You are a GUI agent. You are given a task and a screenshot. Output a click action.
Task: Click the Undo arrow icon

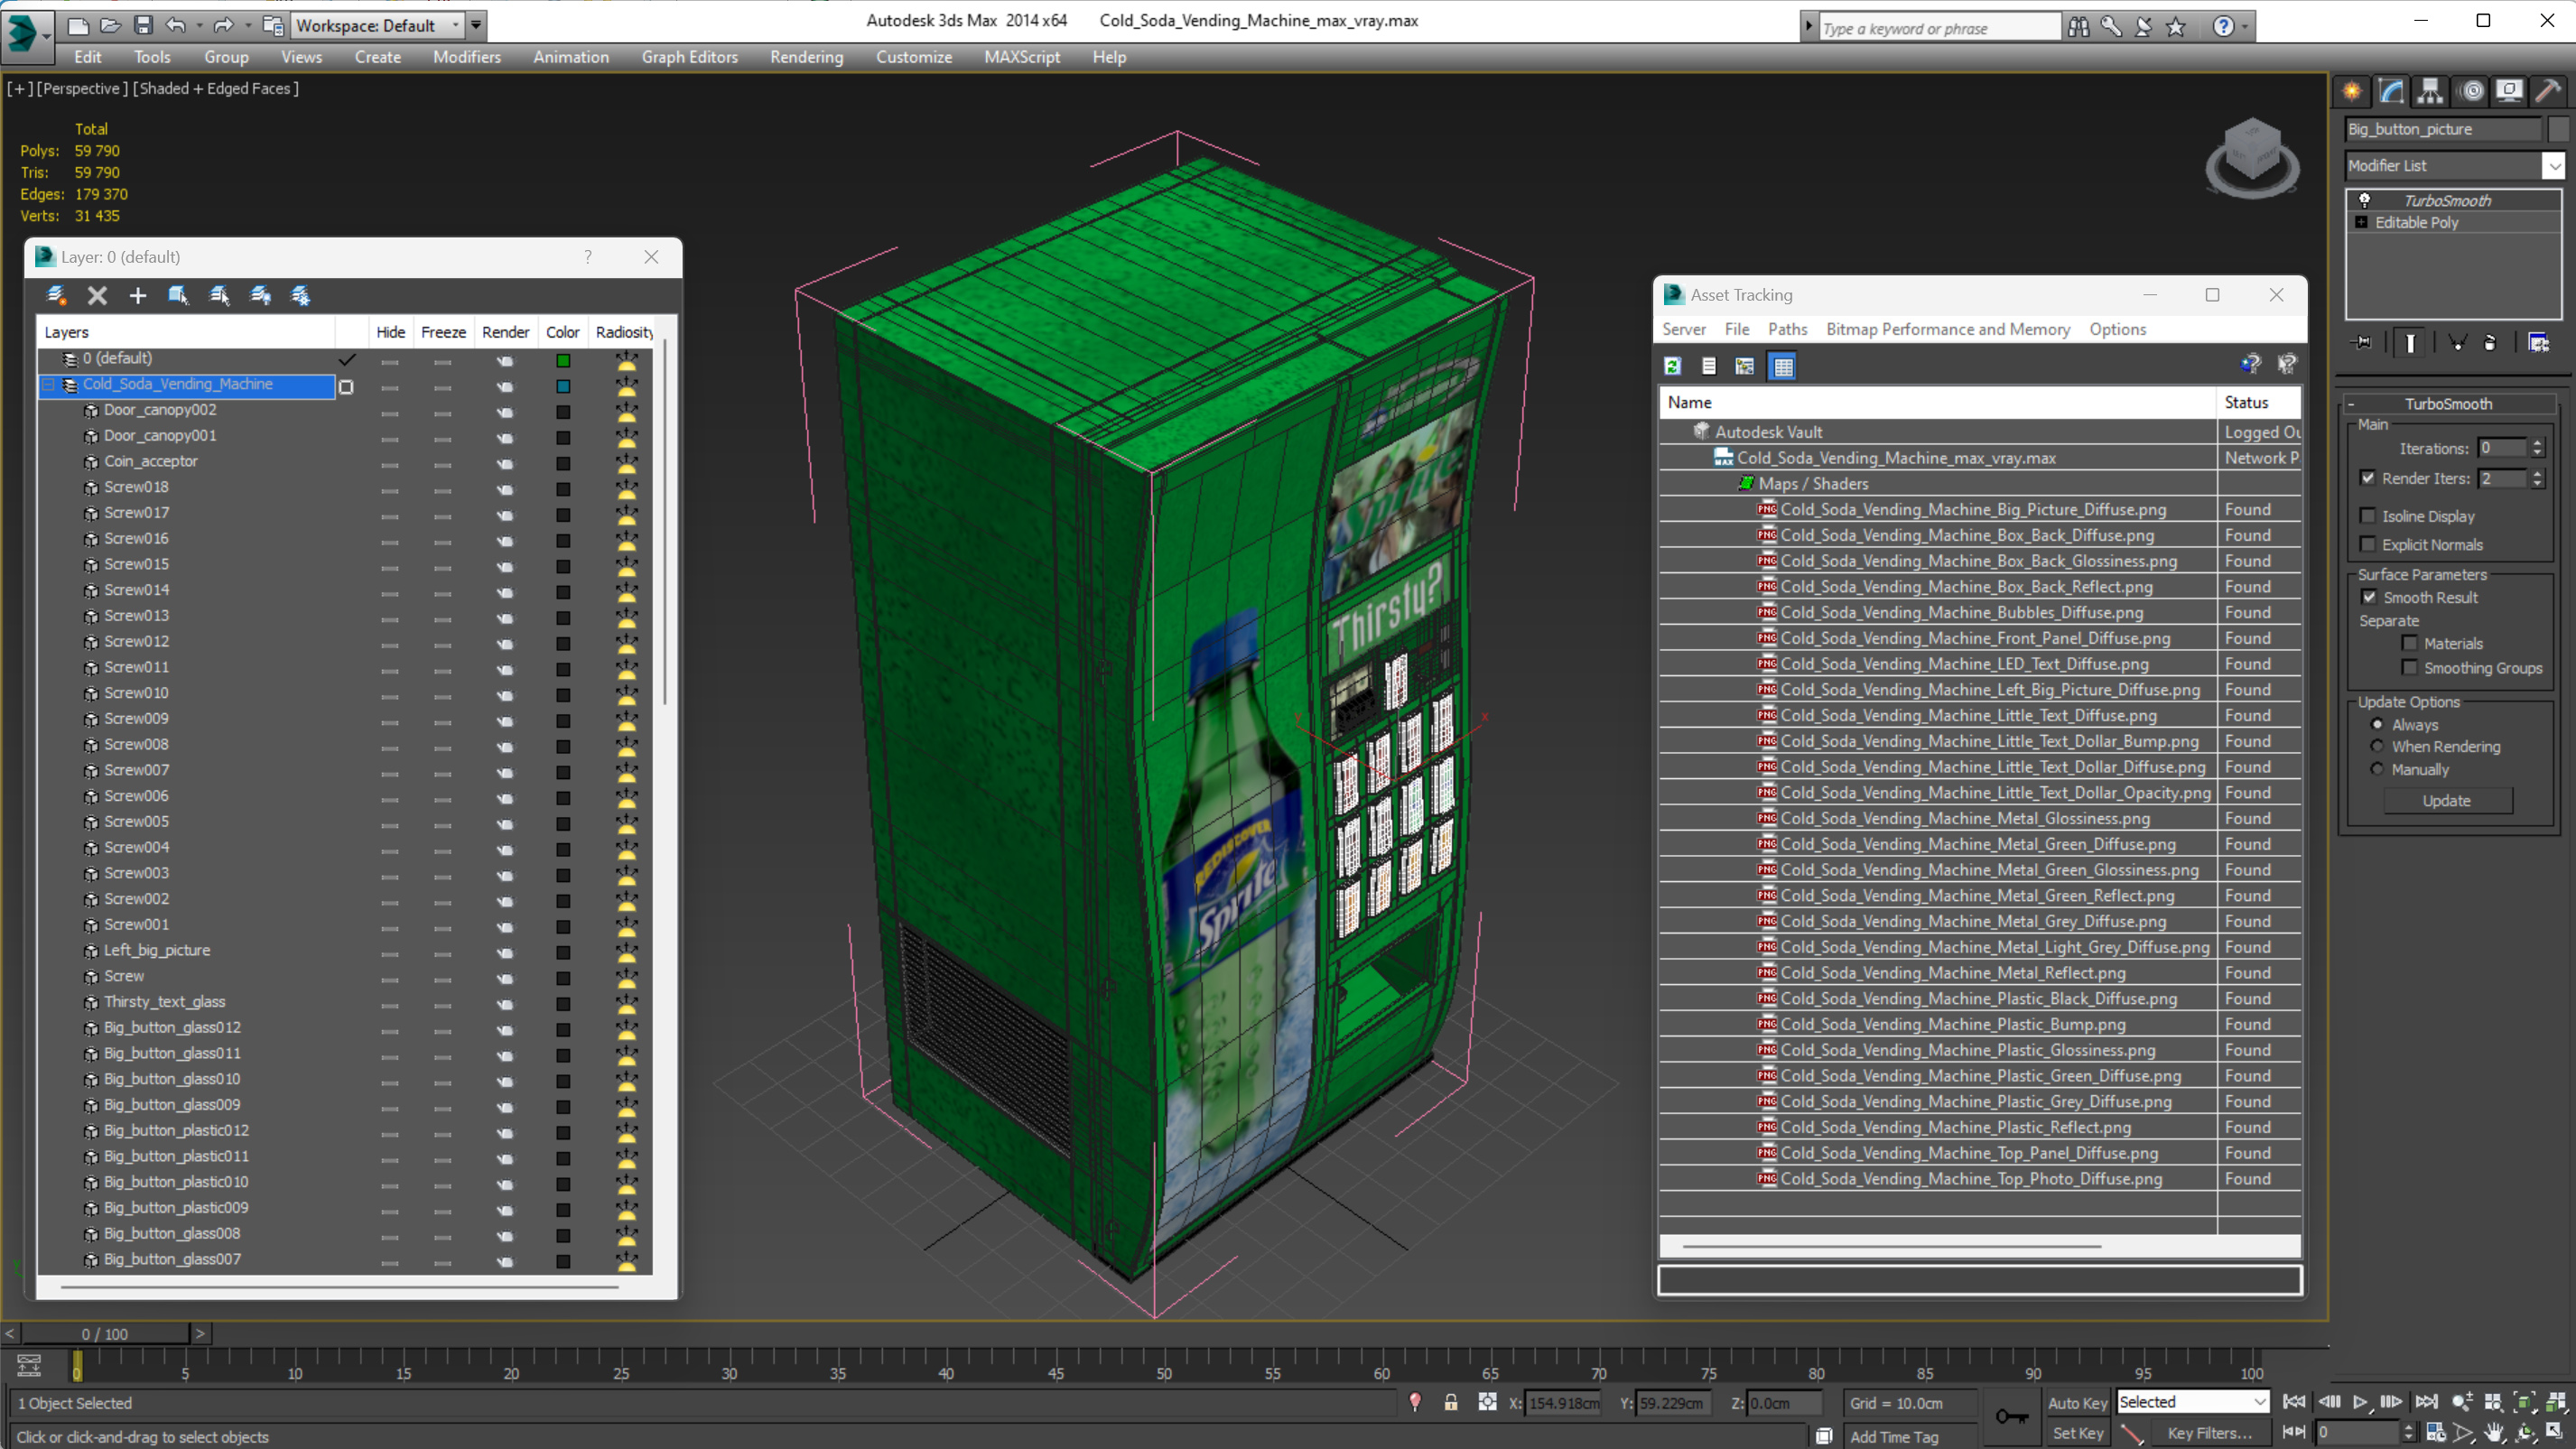click(x=176, y=25)
